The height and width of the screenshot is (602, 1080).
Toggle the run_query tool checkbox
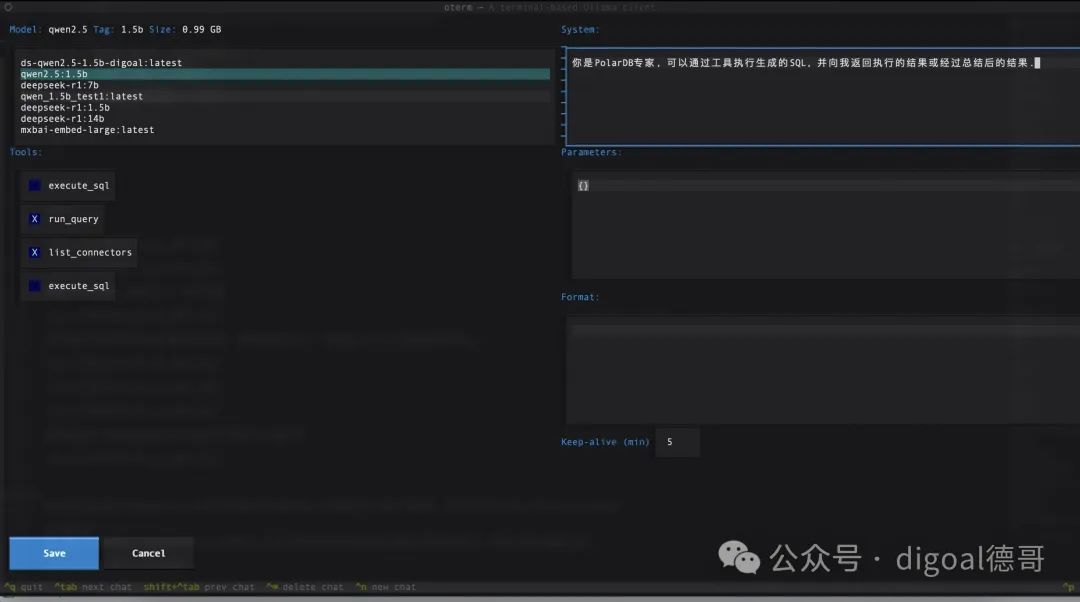(x=35, y=219)
